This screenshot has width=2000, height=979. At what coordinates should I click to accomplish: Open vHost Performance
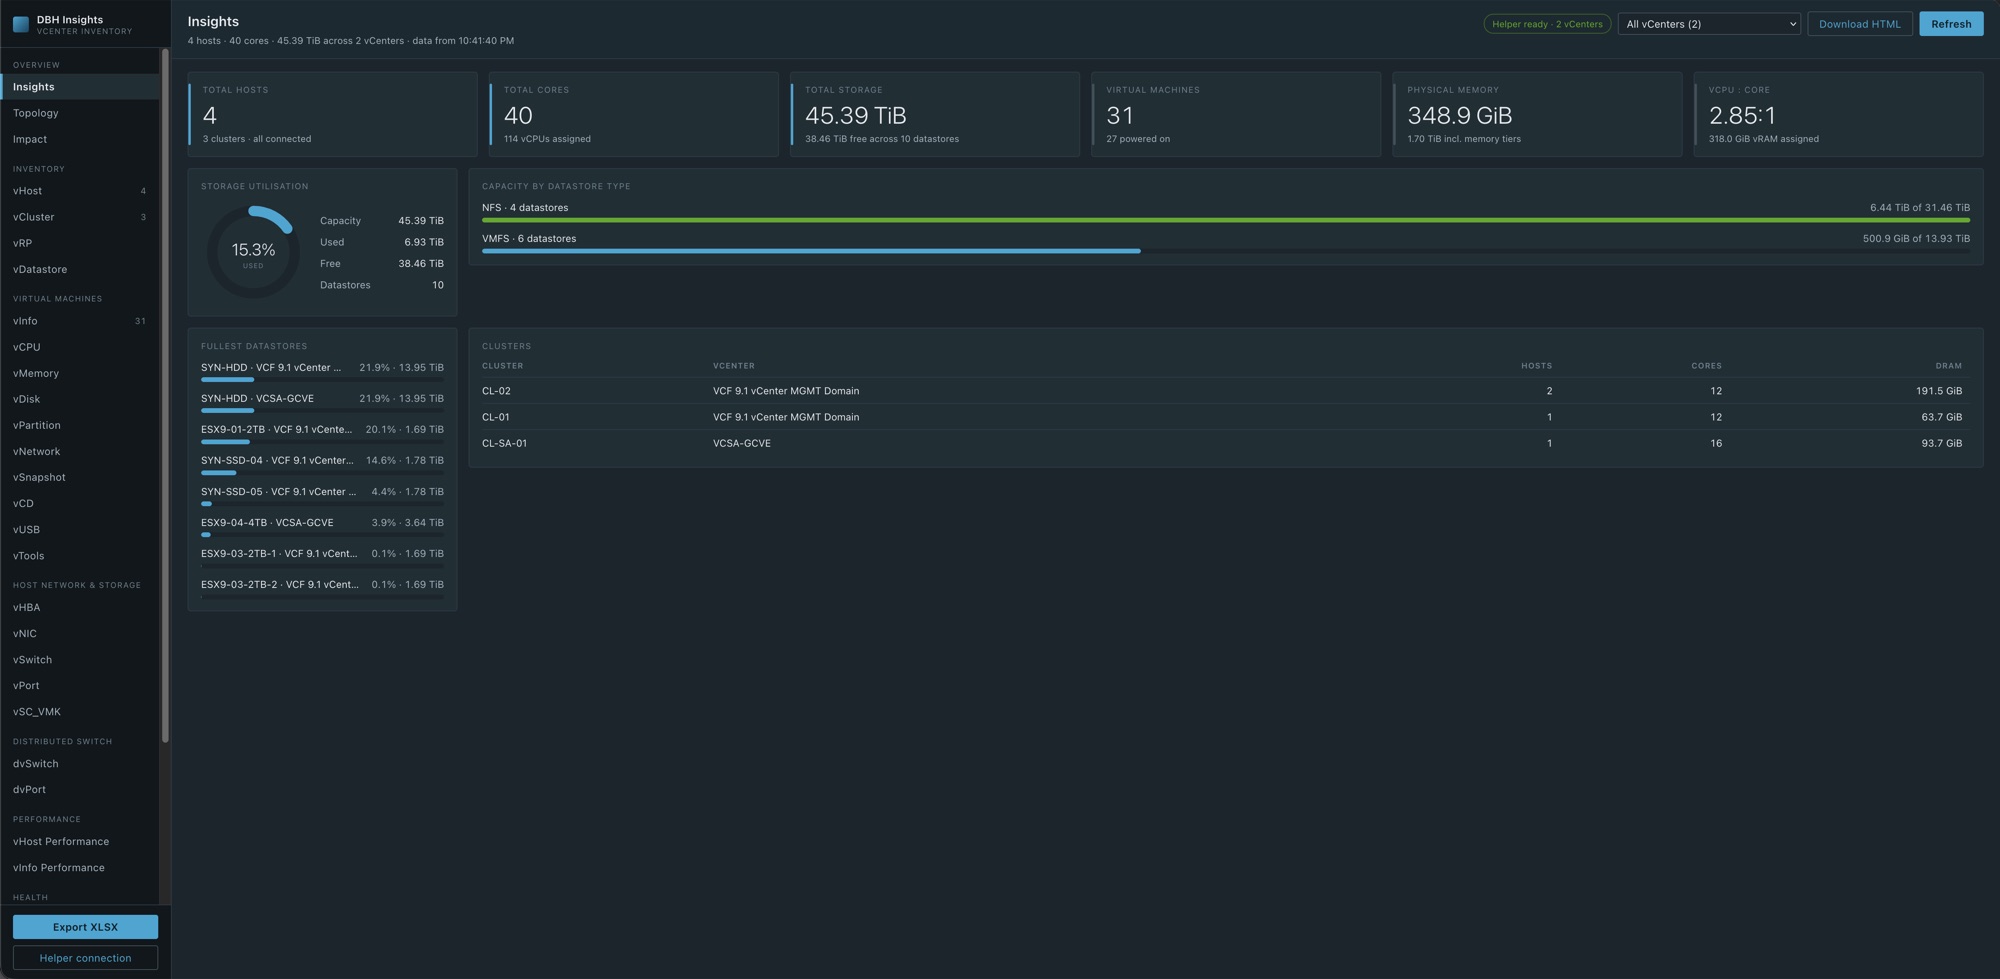[x=80, y=841]
